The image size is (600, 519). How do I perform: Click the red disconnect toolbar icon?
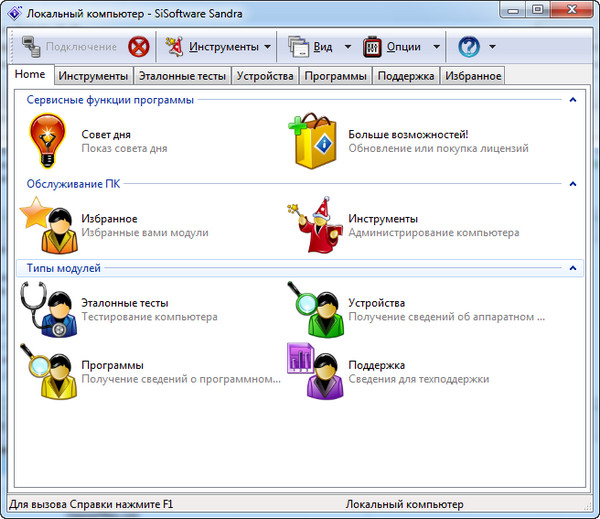tap(139, 46)
